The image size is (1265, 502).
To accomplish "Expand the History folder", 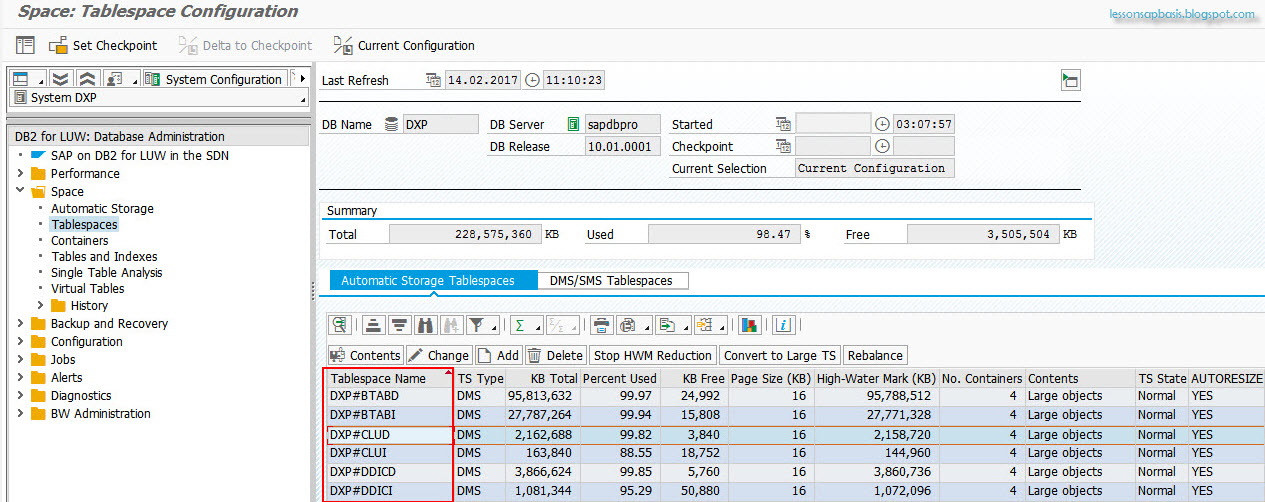I will (41, 305).
